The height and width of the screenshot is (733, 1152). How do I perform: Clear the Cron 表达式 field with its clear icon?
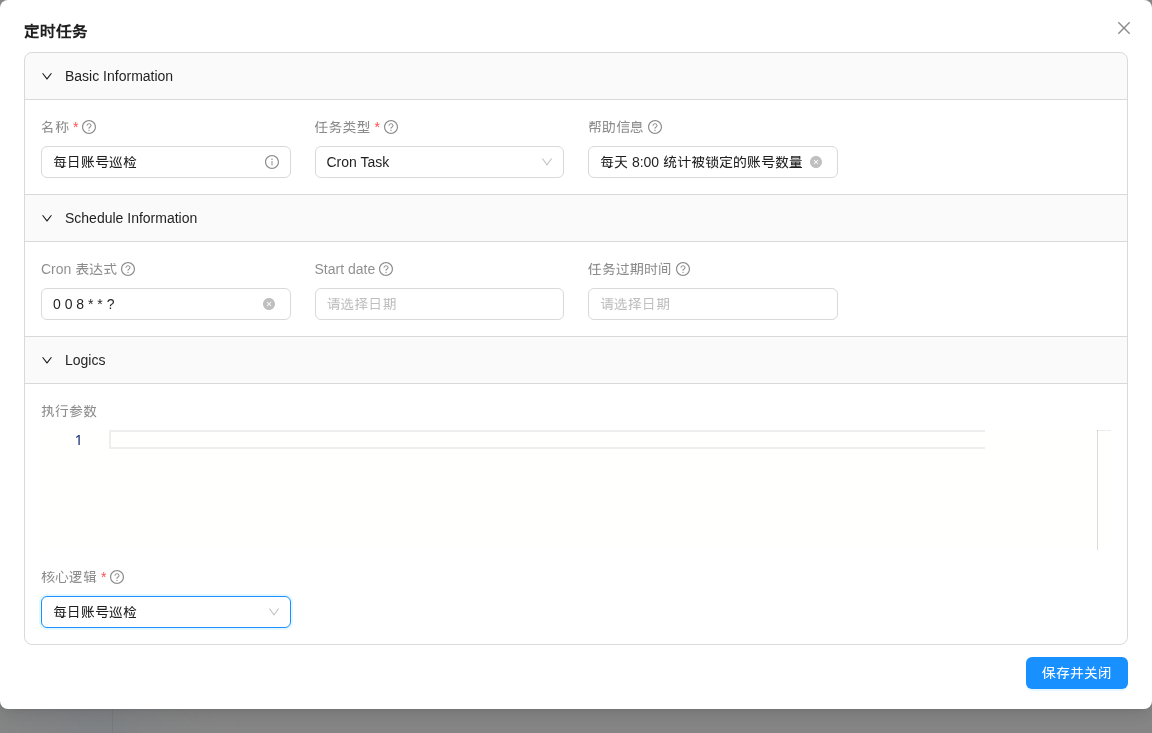coord(269,304)
